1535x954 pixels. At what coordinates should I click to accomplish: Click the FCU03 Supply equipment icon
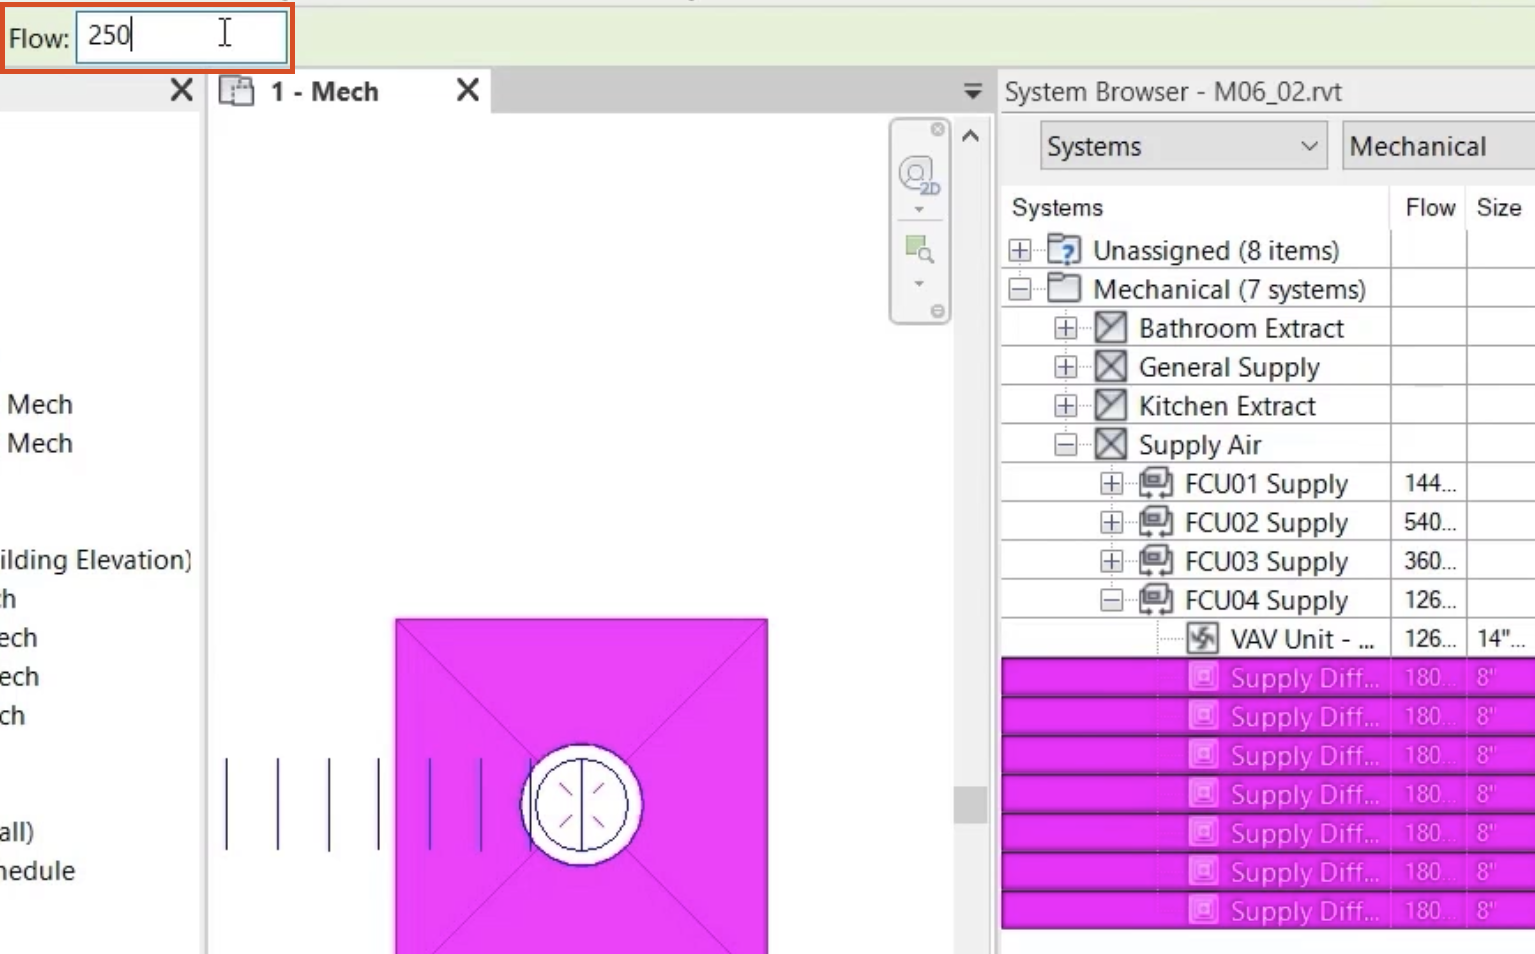[x=1156, y=561]
